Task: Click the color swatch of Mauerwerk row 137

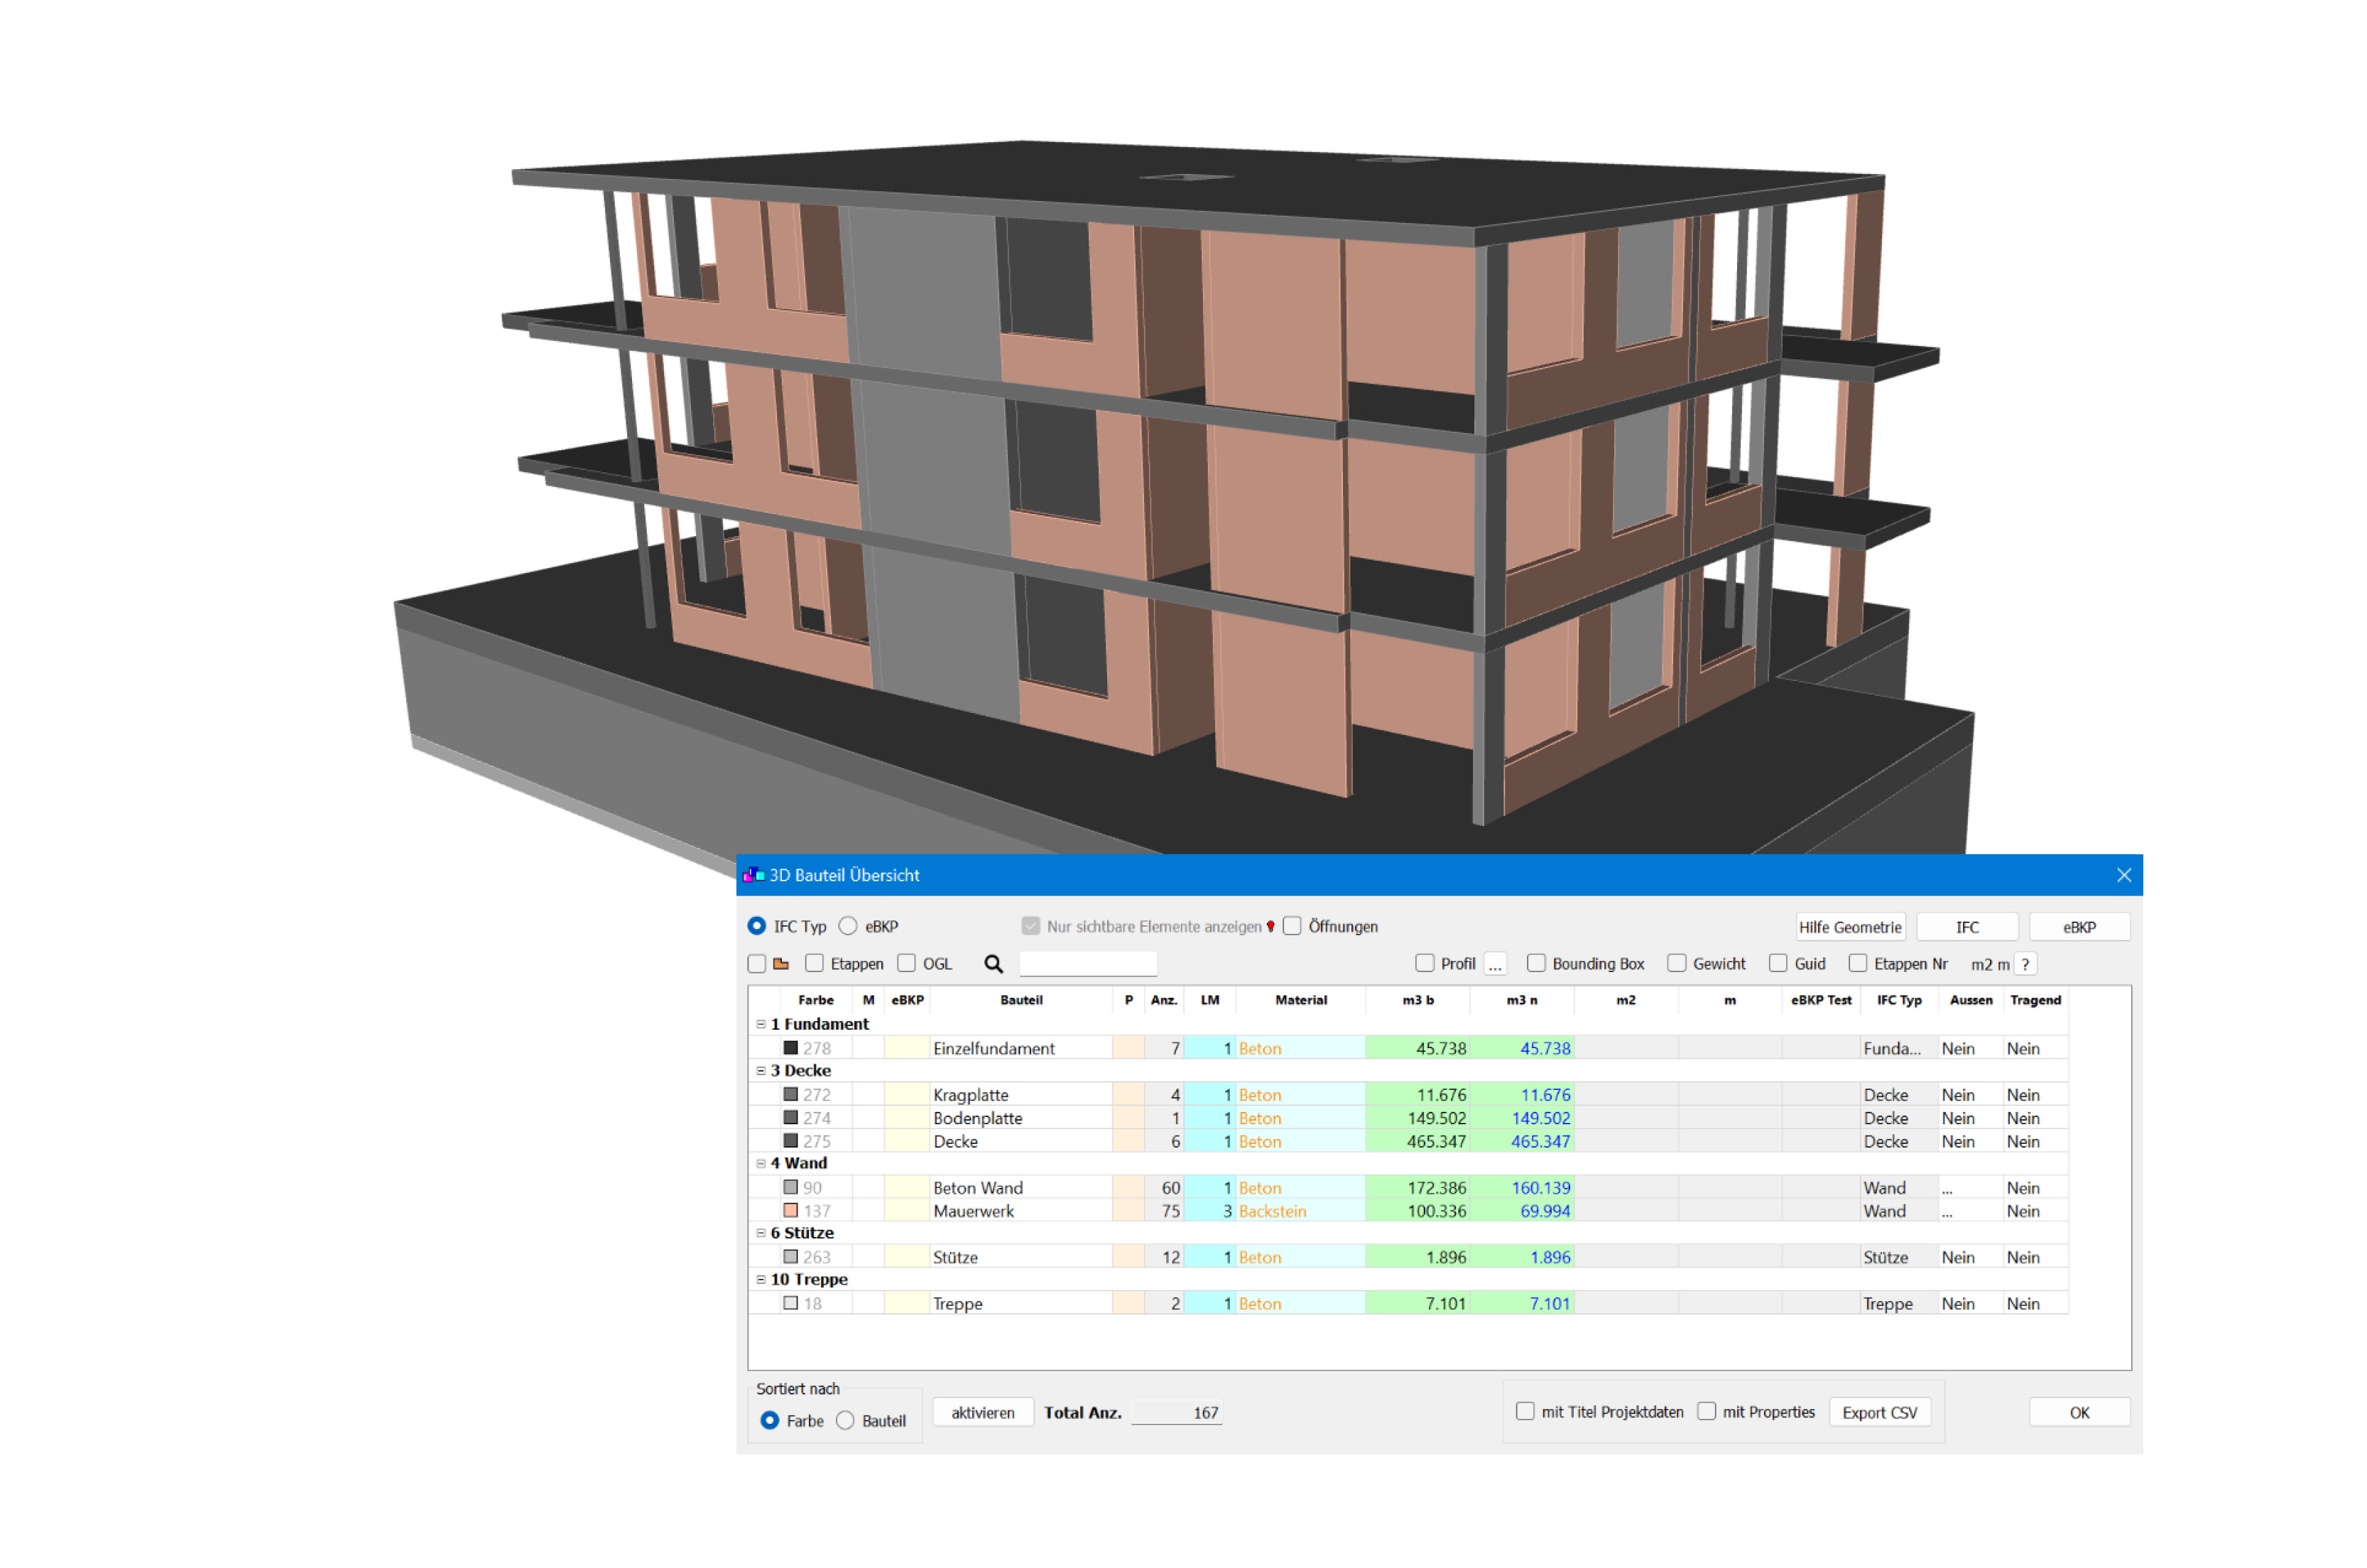Action: pyautogui.click(x=790, y=1211)
